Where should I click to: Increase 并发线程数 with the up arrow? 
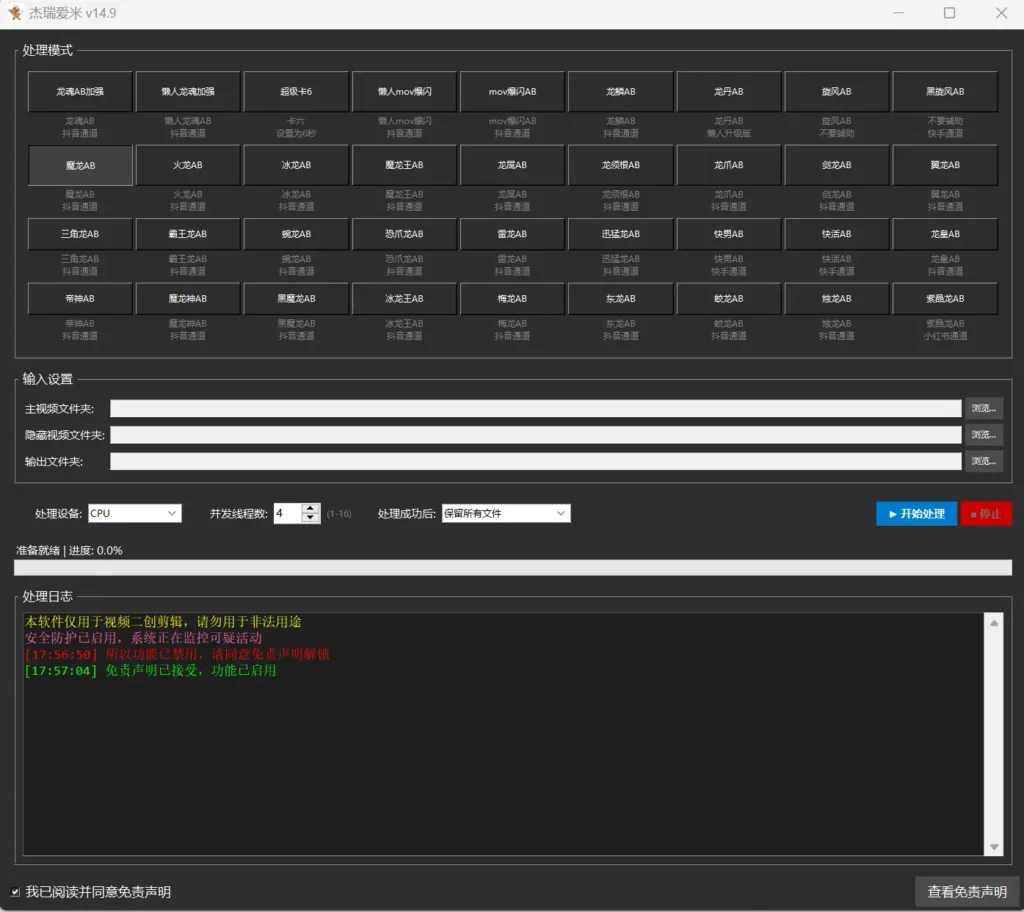click(x=311, y=509)
